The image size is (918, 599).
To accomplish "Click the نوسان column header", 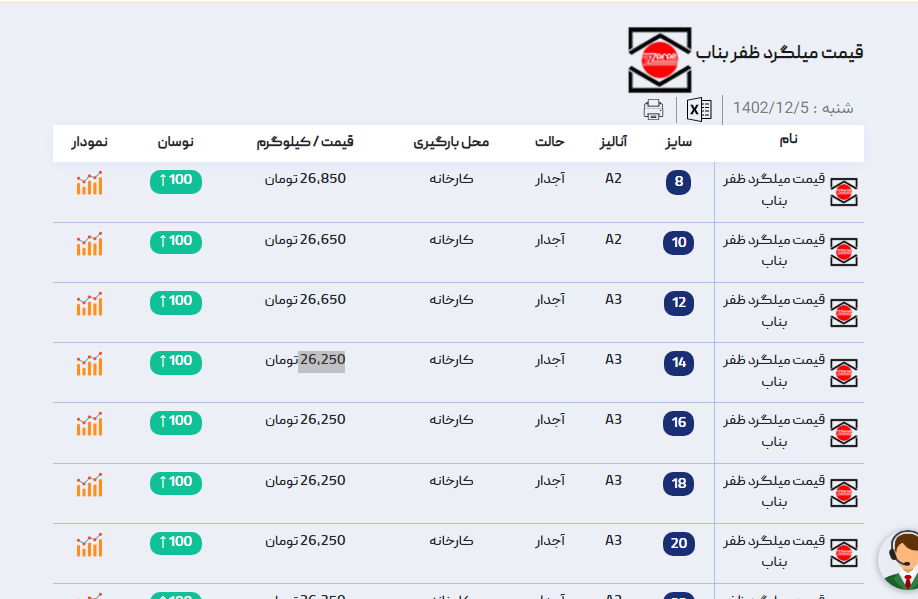I will [175, 142].
